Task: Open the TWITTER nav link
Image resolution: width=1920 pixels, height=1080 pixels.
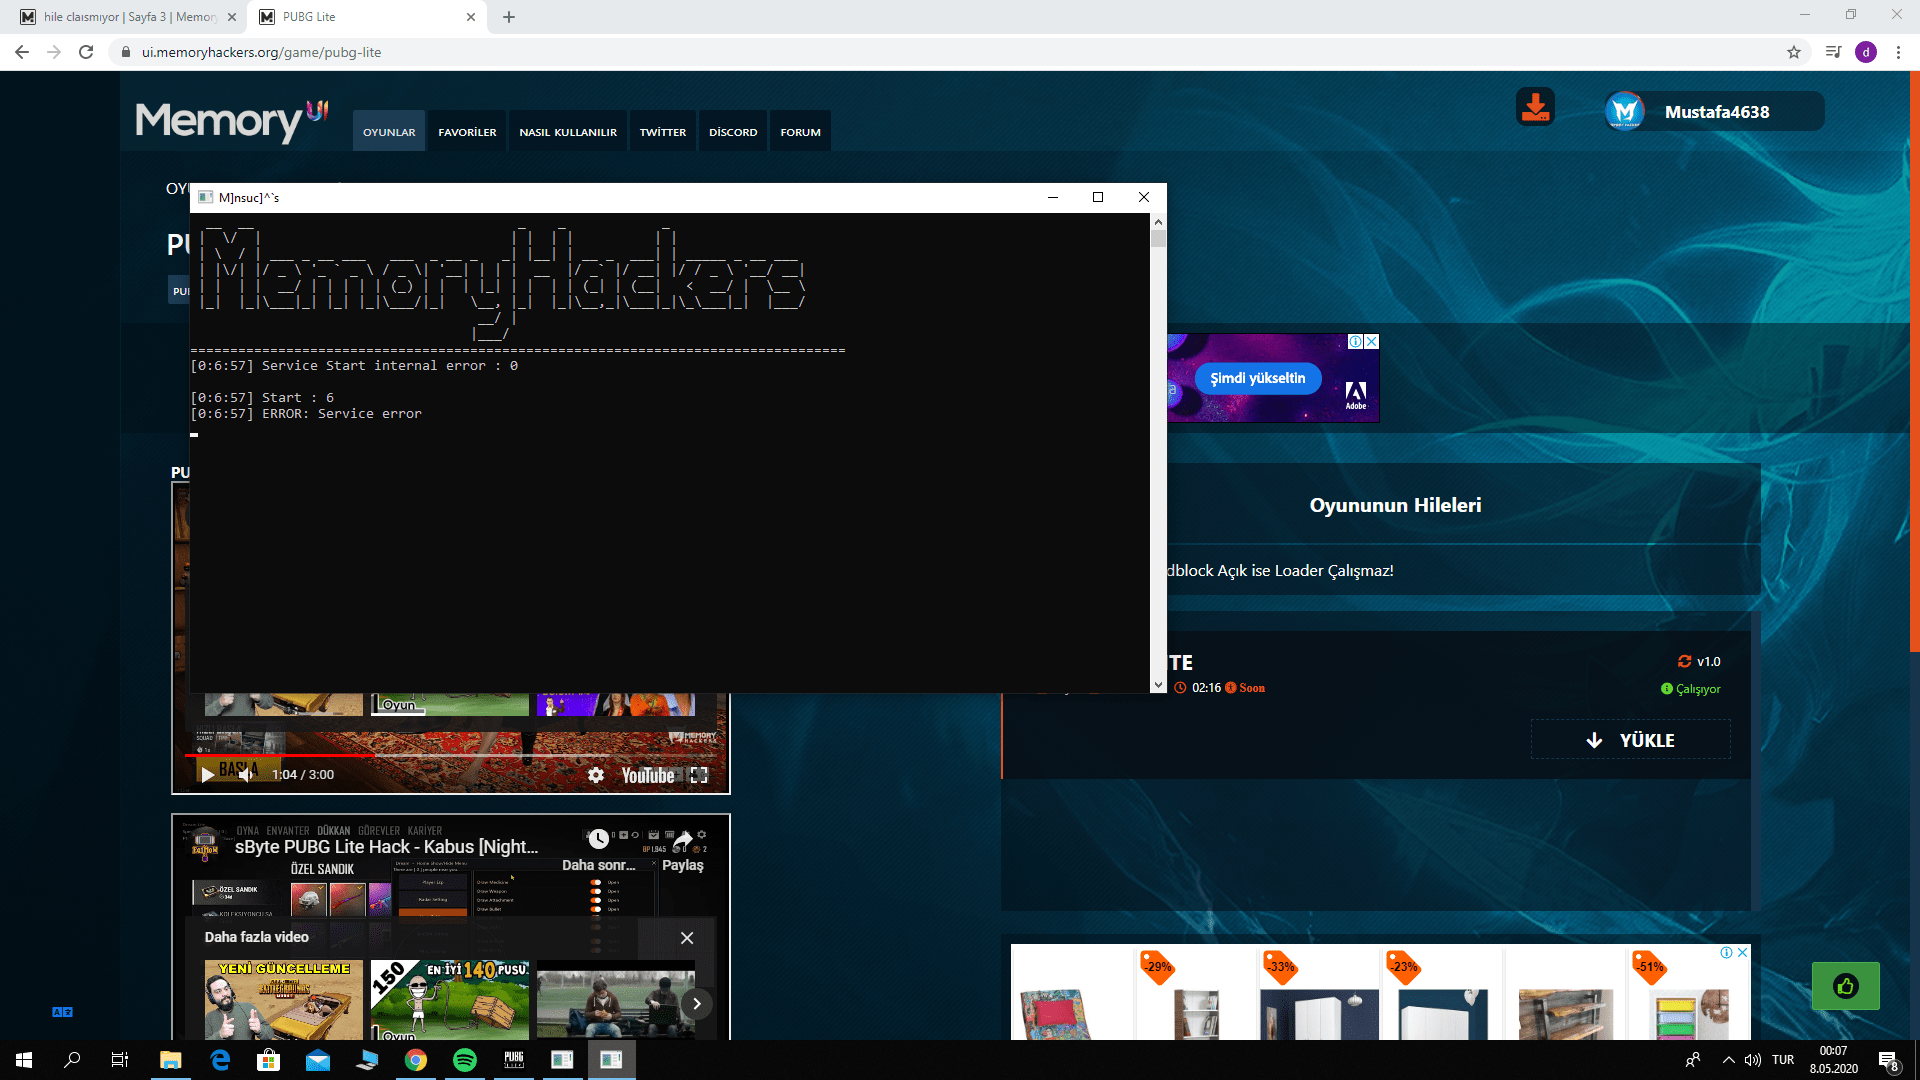Action: [x=663, y=132]
